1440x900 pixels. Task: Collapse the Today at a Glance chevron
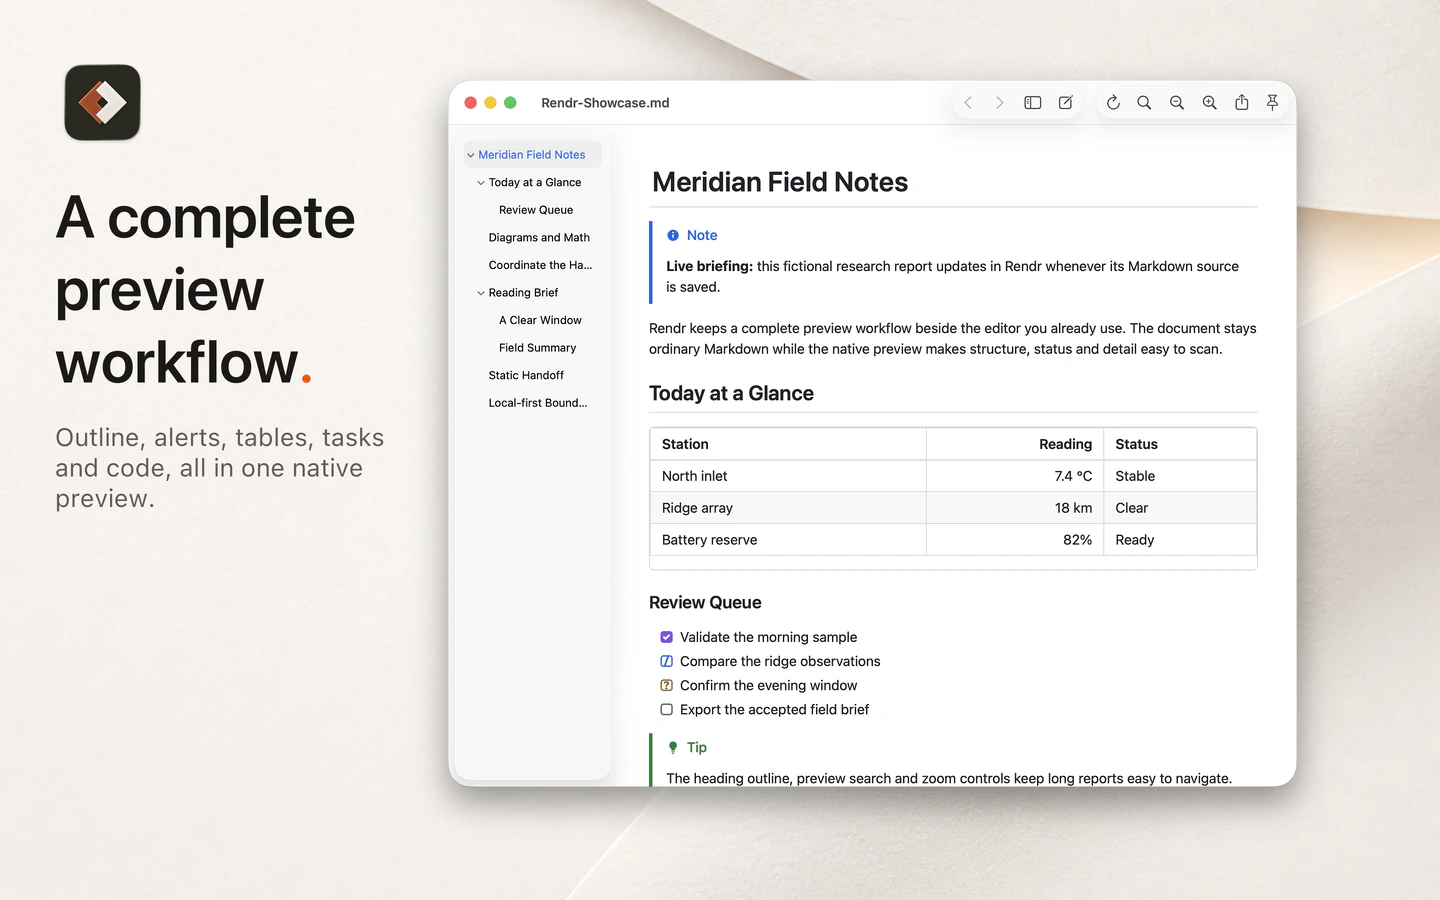(481, 183)
